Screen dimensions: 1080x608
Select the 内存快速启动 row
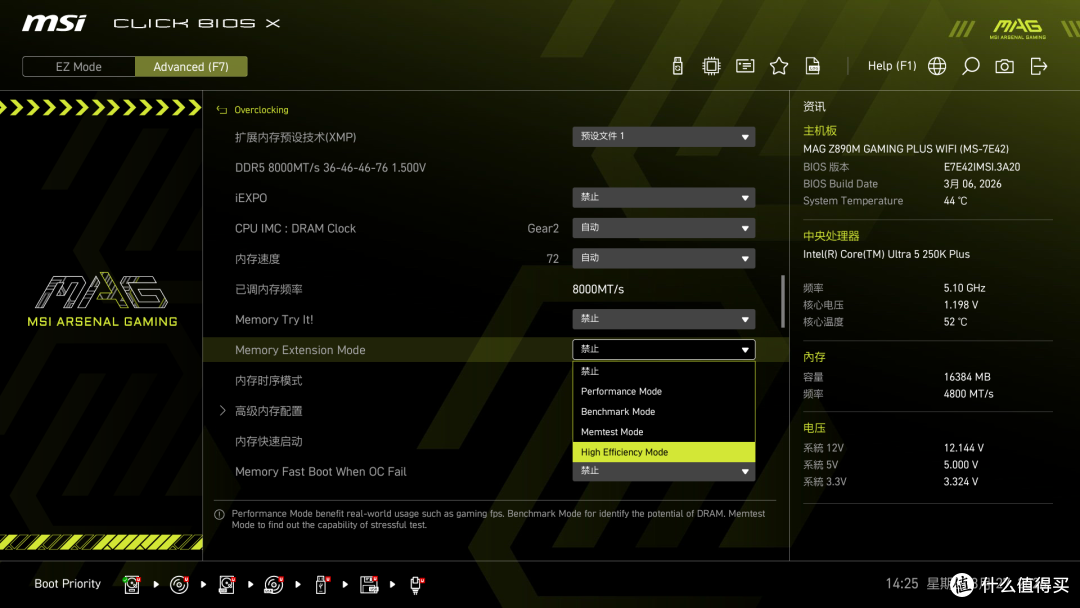tap(269, 441)
